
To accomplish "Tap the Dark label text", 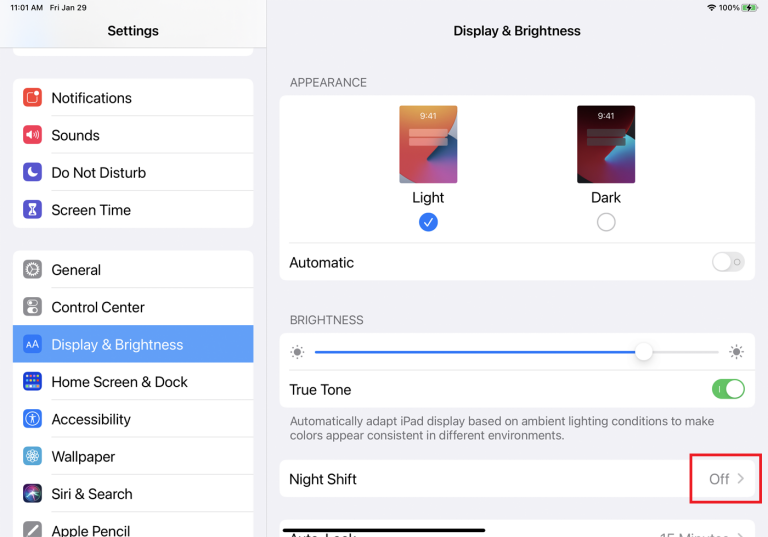I will (606, 197).
